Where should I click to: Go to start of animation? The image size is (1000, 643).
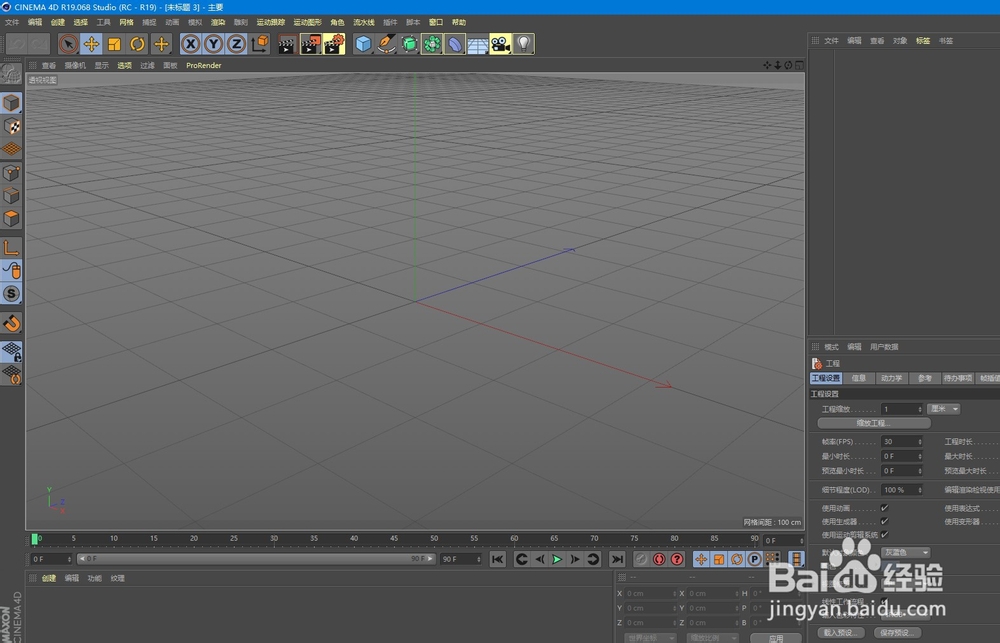(x=497, y=559)
